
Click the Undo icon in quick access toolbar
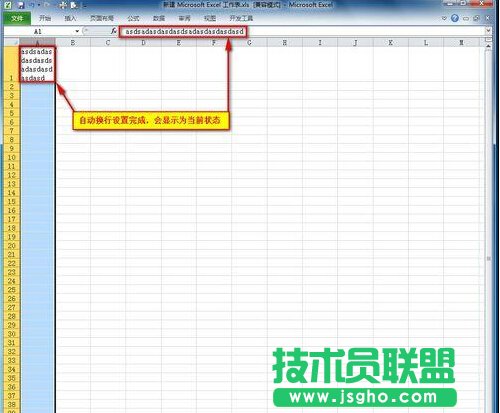pos(32,5)
